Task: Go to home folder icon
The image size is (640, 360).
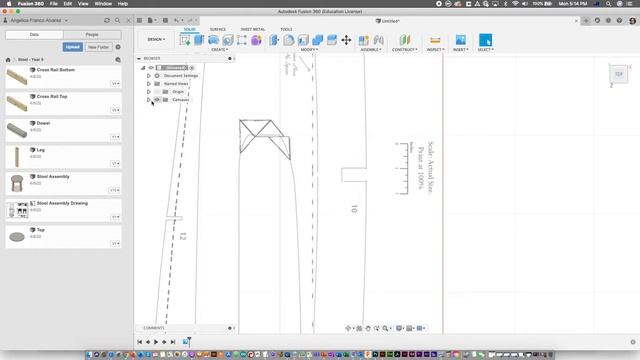Action: point(8,60)
